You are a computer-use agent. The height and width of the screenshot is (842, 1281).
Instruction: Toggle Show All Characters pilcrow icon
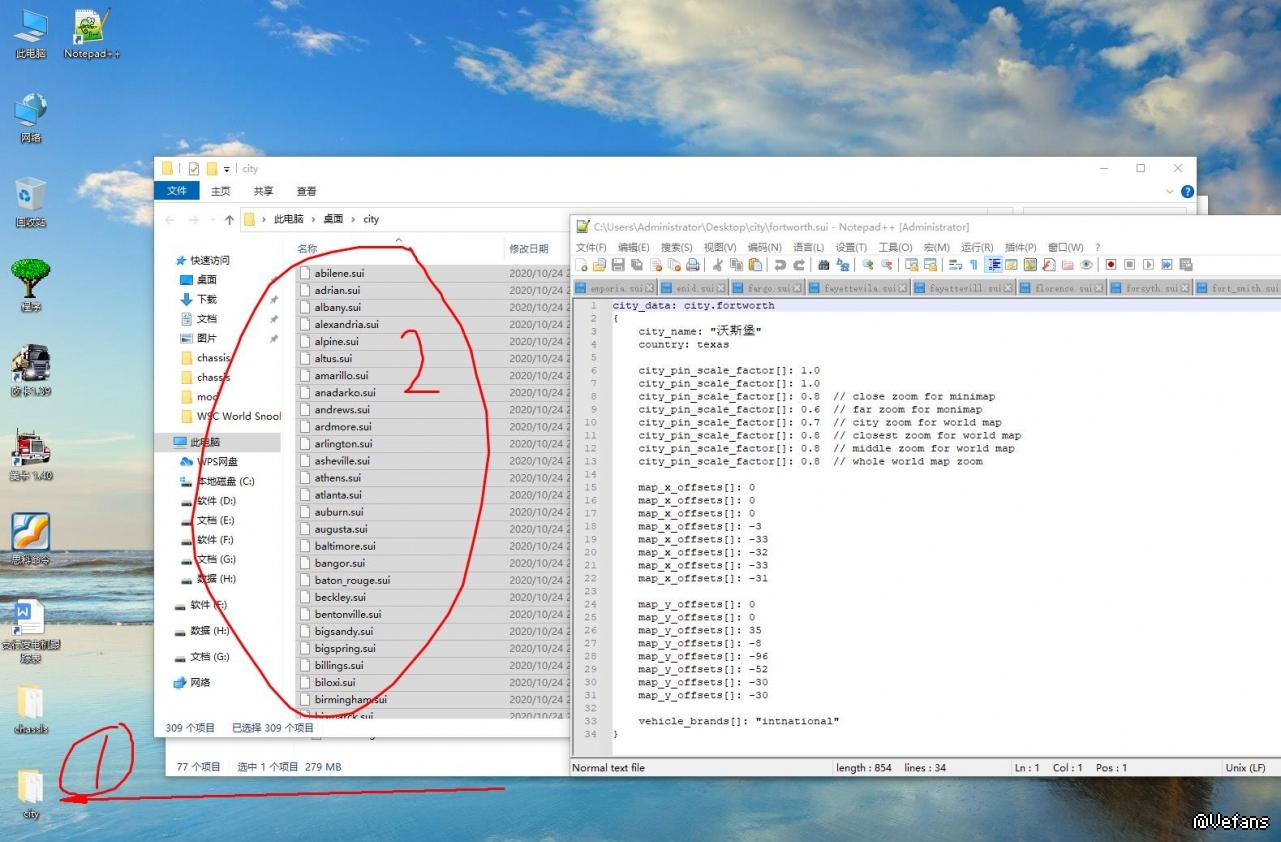[973, 265]
